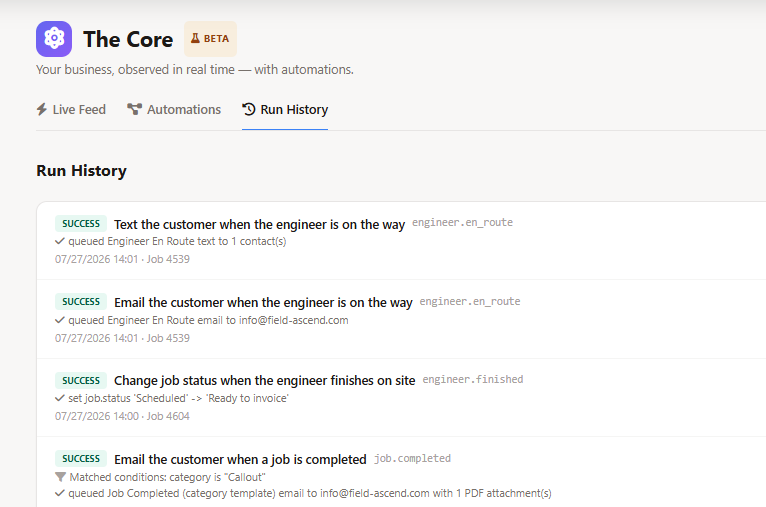Click the Automations workflow nodes icon
Screen dimensions: 766x507
134,109
